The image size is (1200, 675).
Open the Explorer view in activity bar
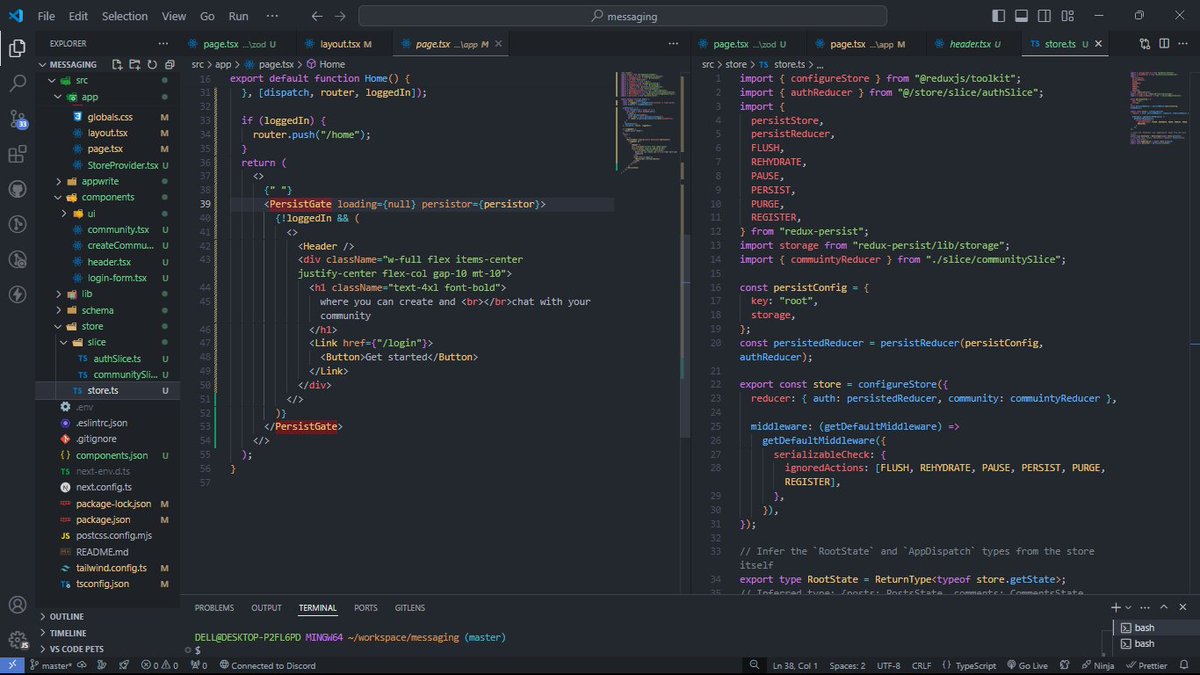[17, 47]
